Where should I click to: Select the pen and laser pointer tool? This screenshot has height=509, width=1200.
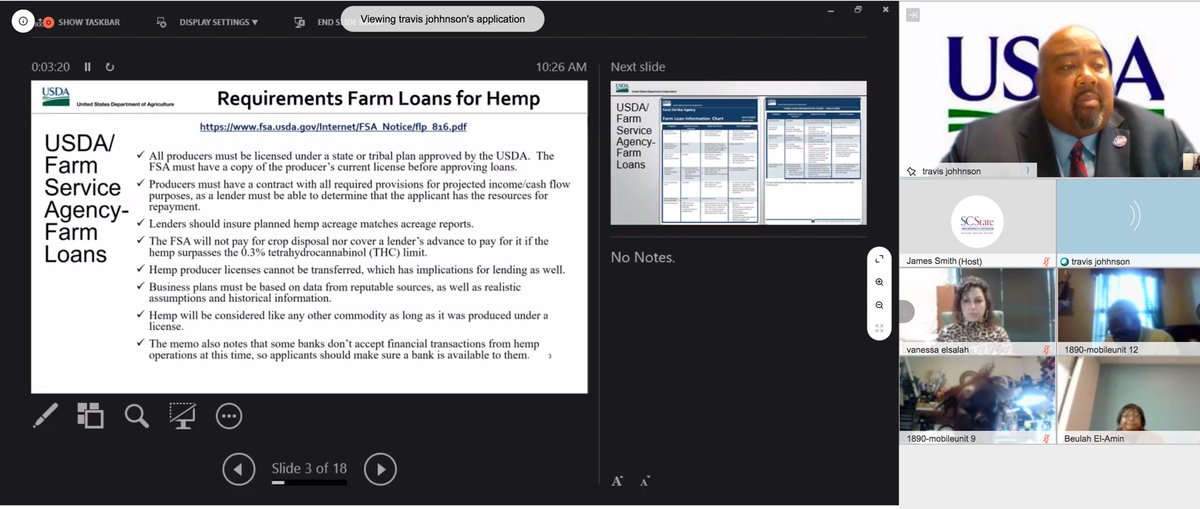click(x=45, y=415)
